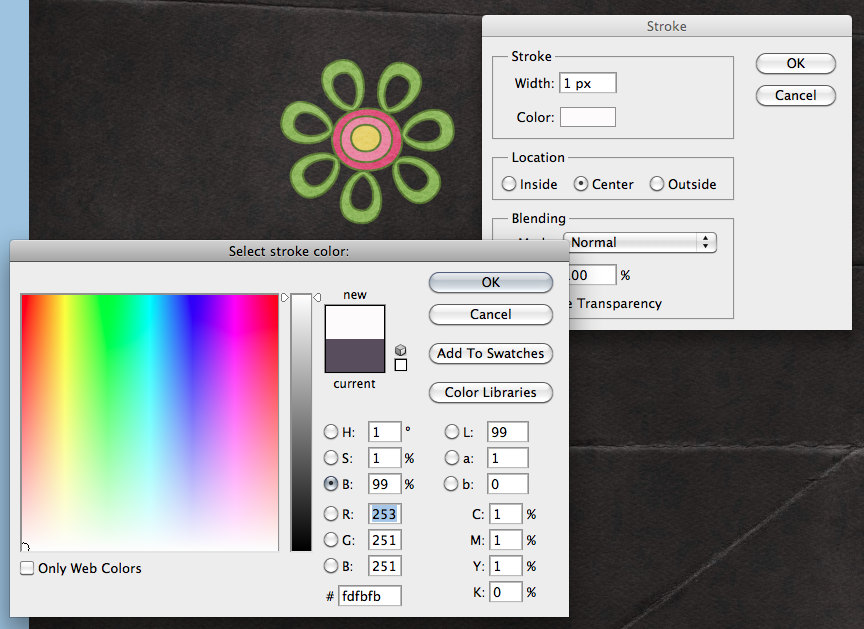Click the new color preview swatch
Viewport: 864px width, 629px height.
(x=355, y=322)
